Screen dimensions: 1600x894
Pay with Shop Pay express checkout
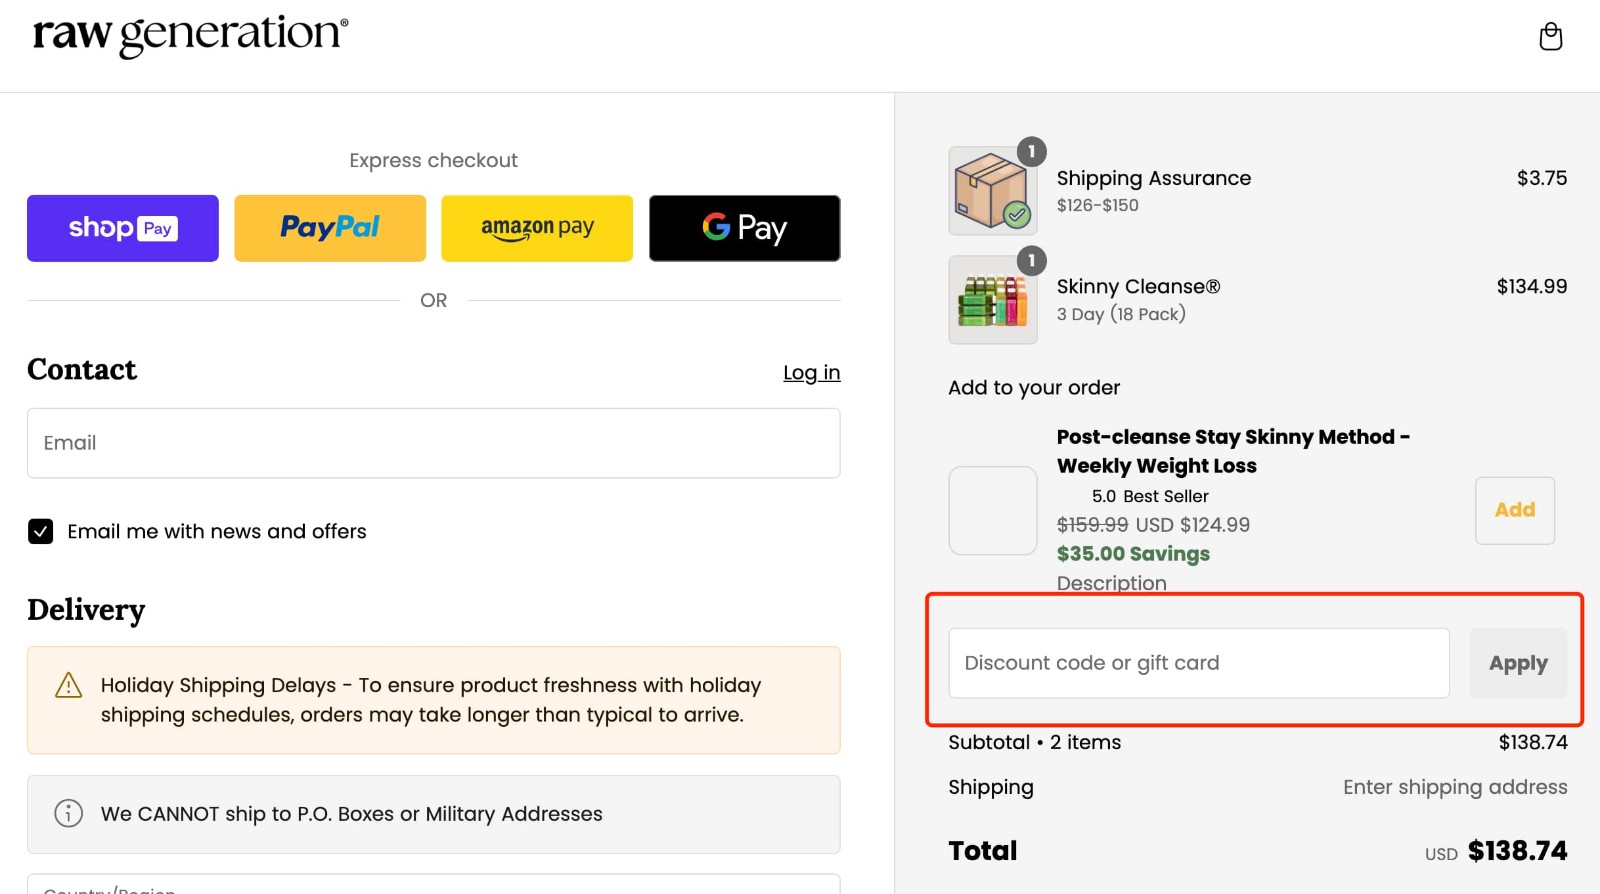[122, 228]
